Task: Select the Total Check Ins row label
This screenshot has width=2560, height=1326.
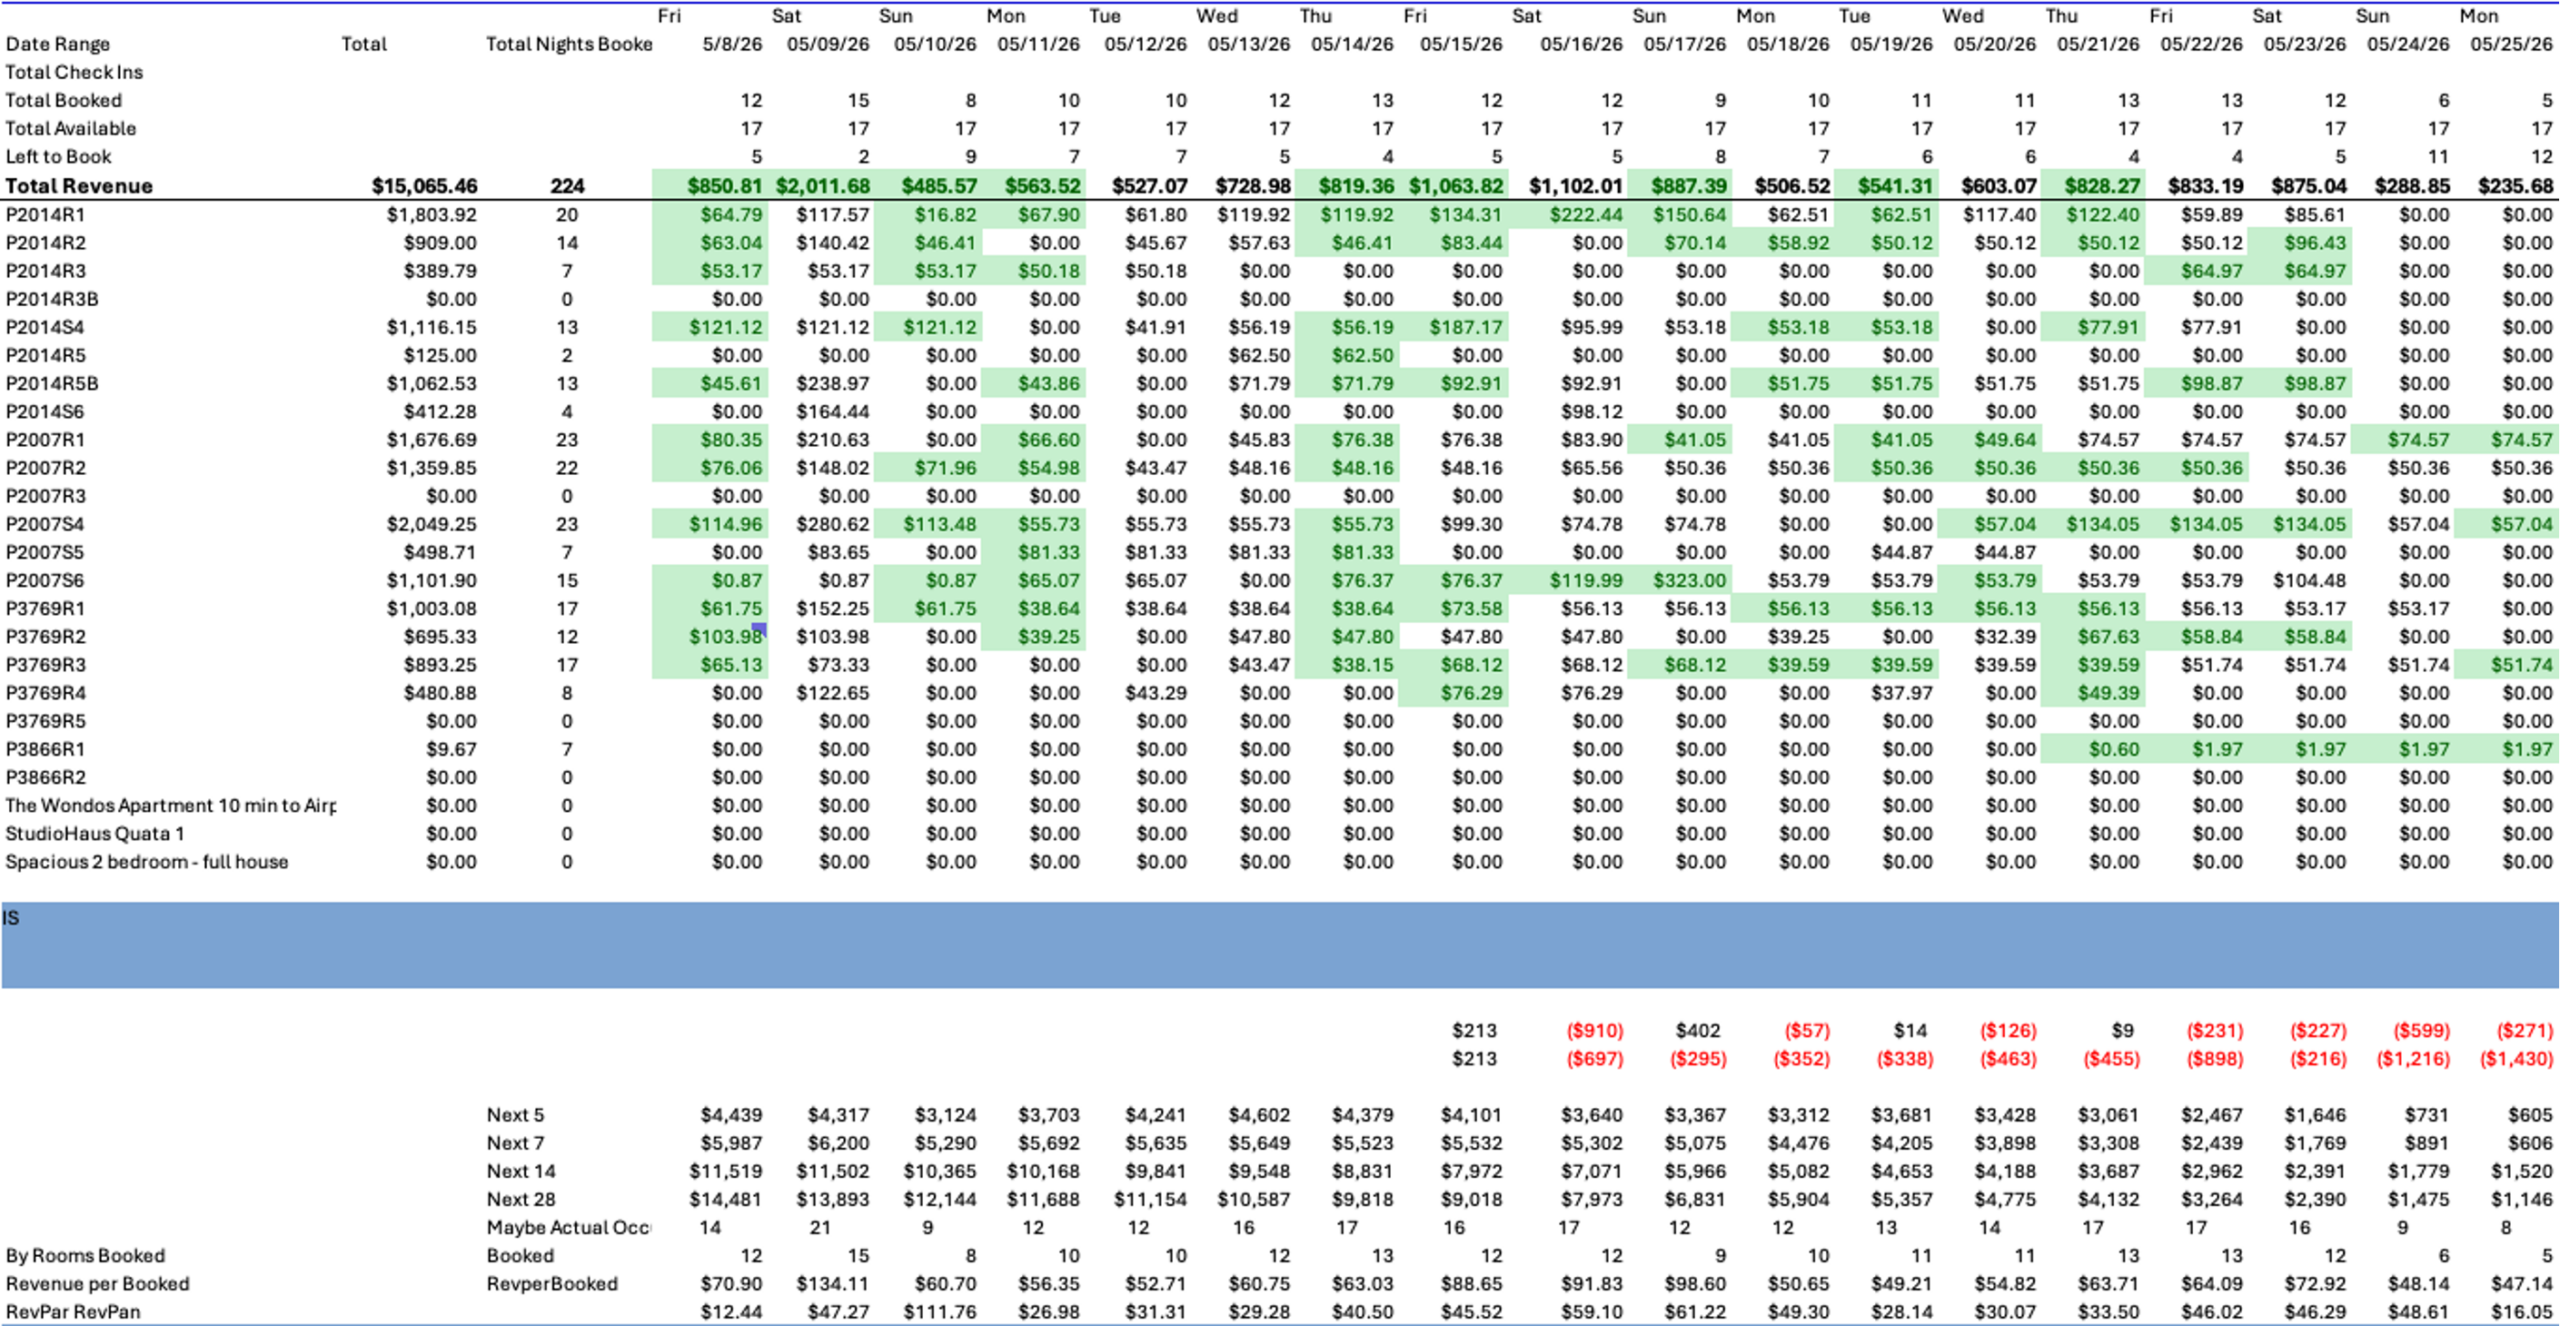Action: click(74, 72)
